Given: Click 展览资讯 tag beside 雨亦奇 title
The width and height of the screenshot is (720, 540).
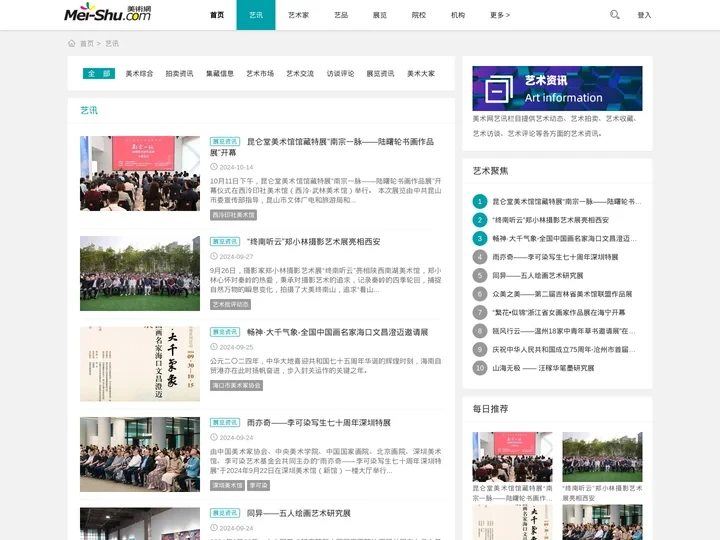Looking at the screenshot, I should [x=225, y=422].
